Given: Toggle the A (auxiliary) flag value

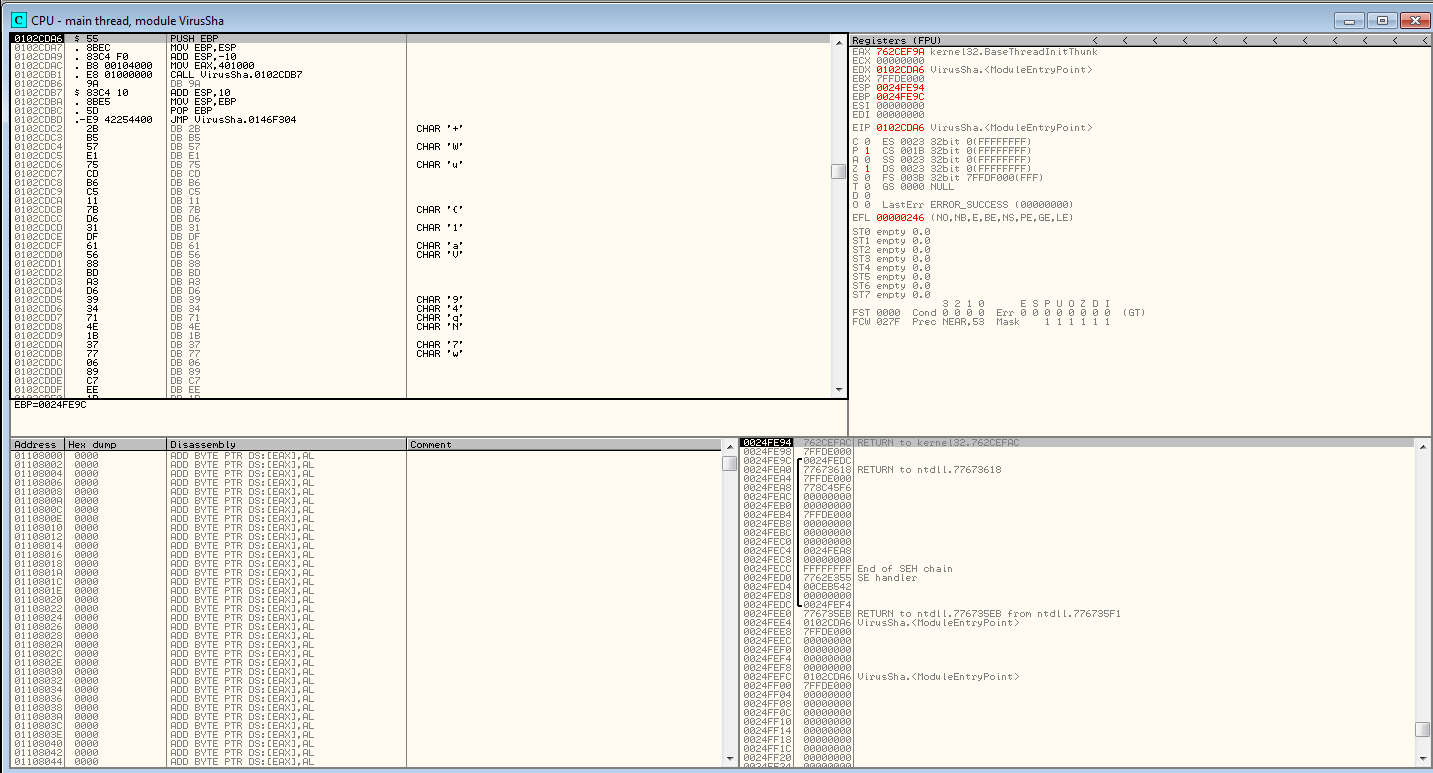Looking at the screenshot, I should (867, 160).
